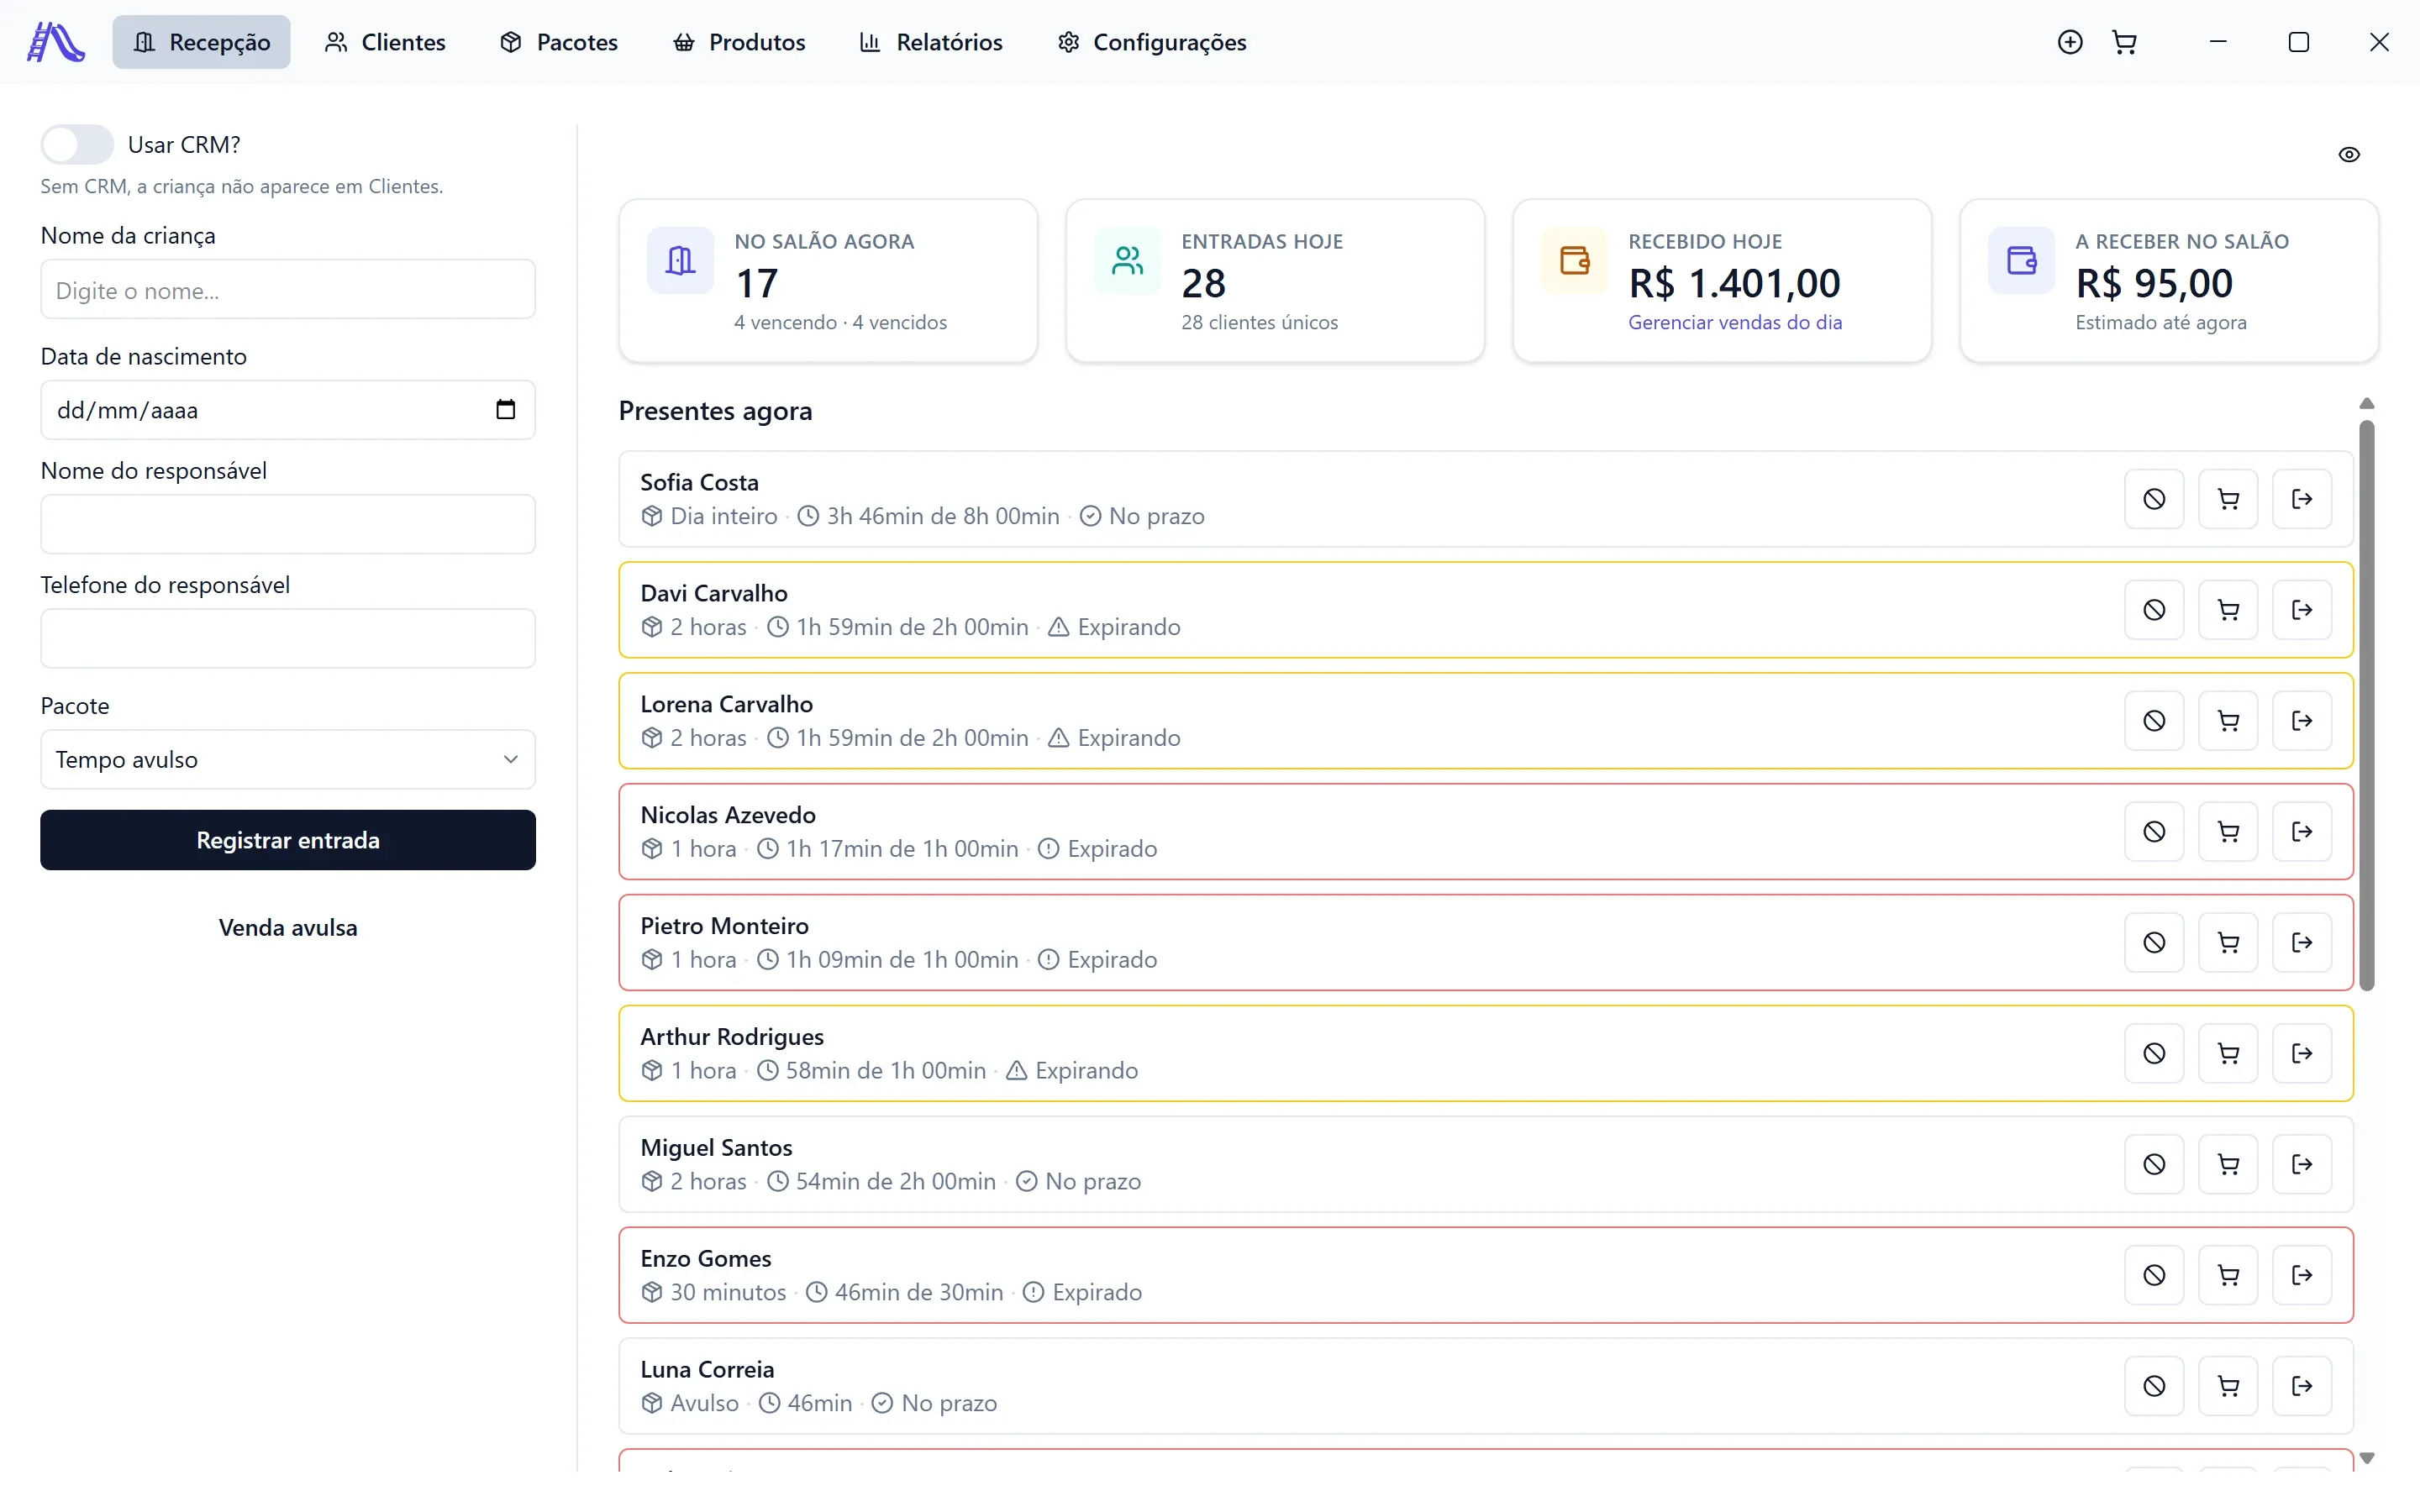Click the cancel icon for Nicolas Azevedo
This screenshot has height=1512, width=2420.
click(x=2154, y=832)
